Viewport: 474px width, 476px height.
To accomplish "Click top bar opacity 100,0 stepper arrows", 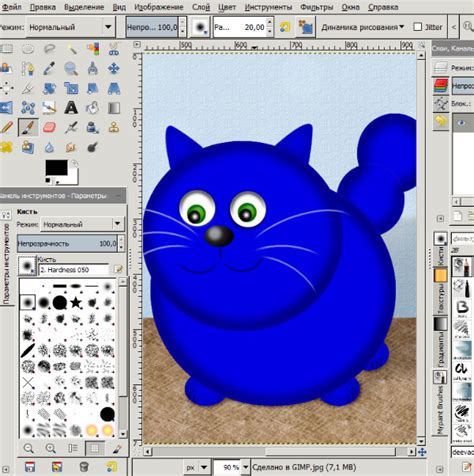I will coord(182,27).
